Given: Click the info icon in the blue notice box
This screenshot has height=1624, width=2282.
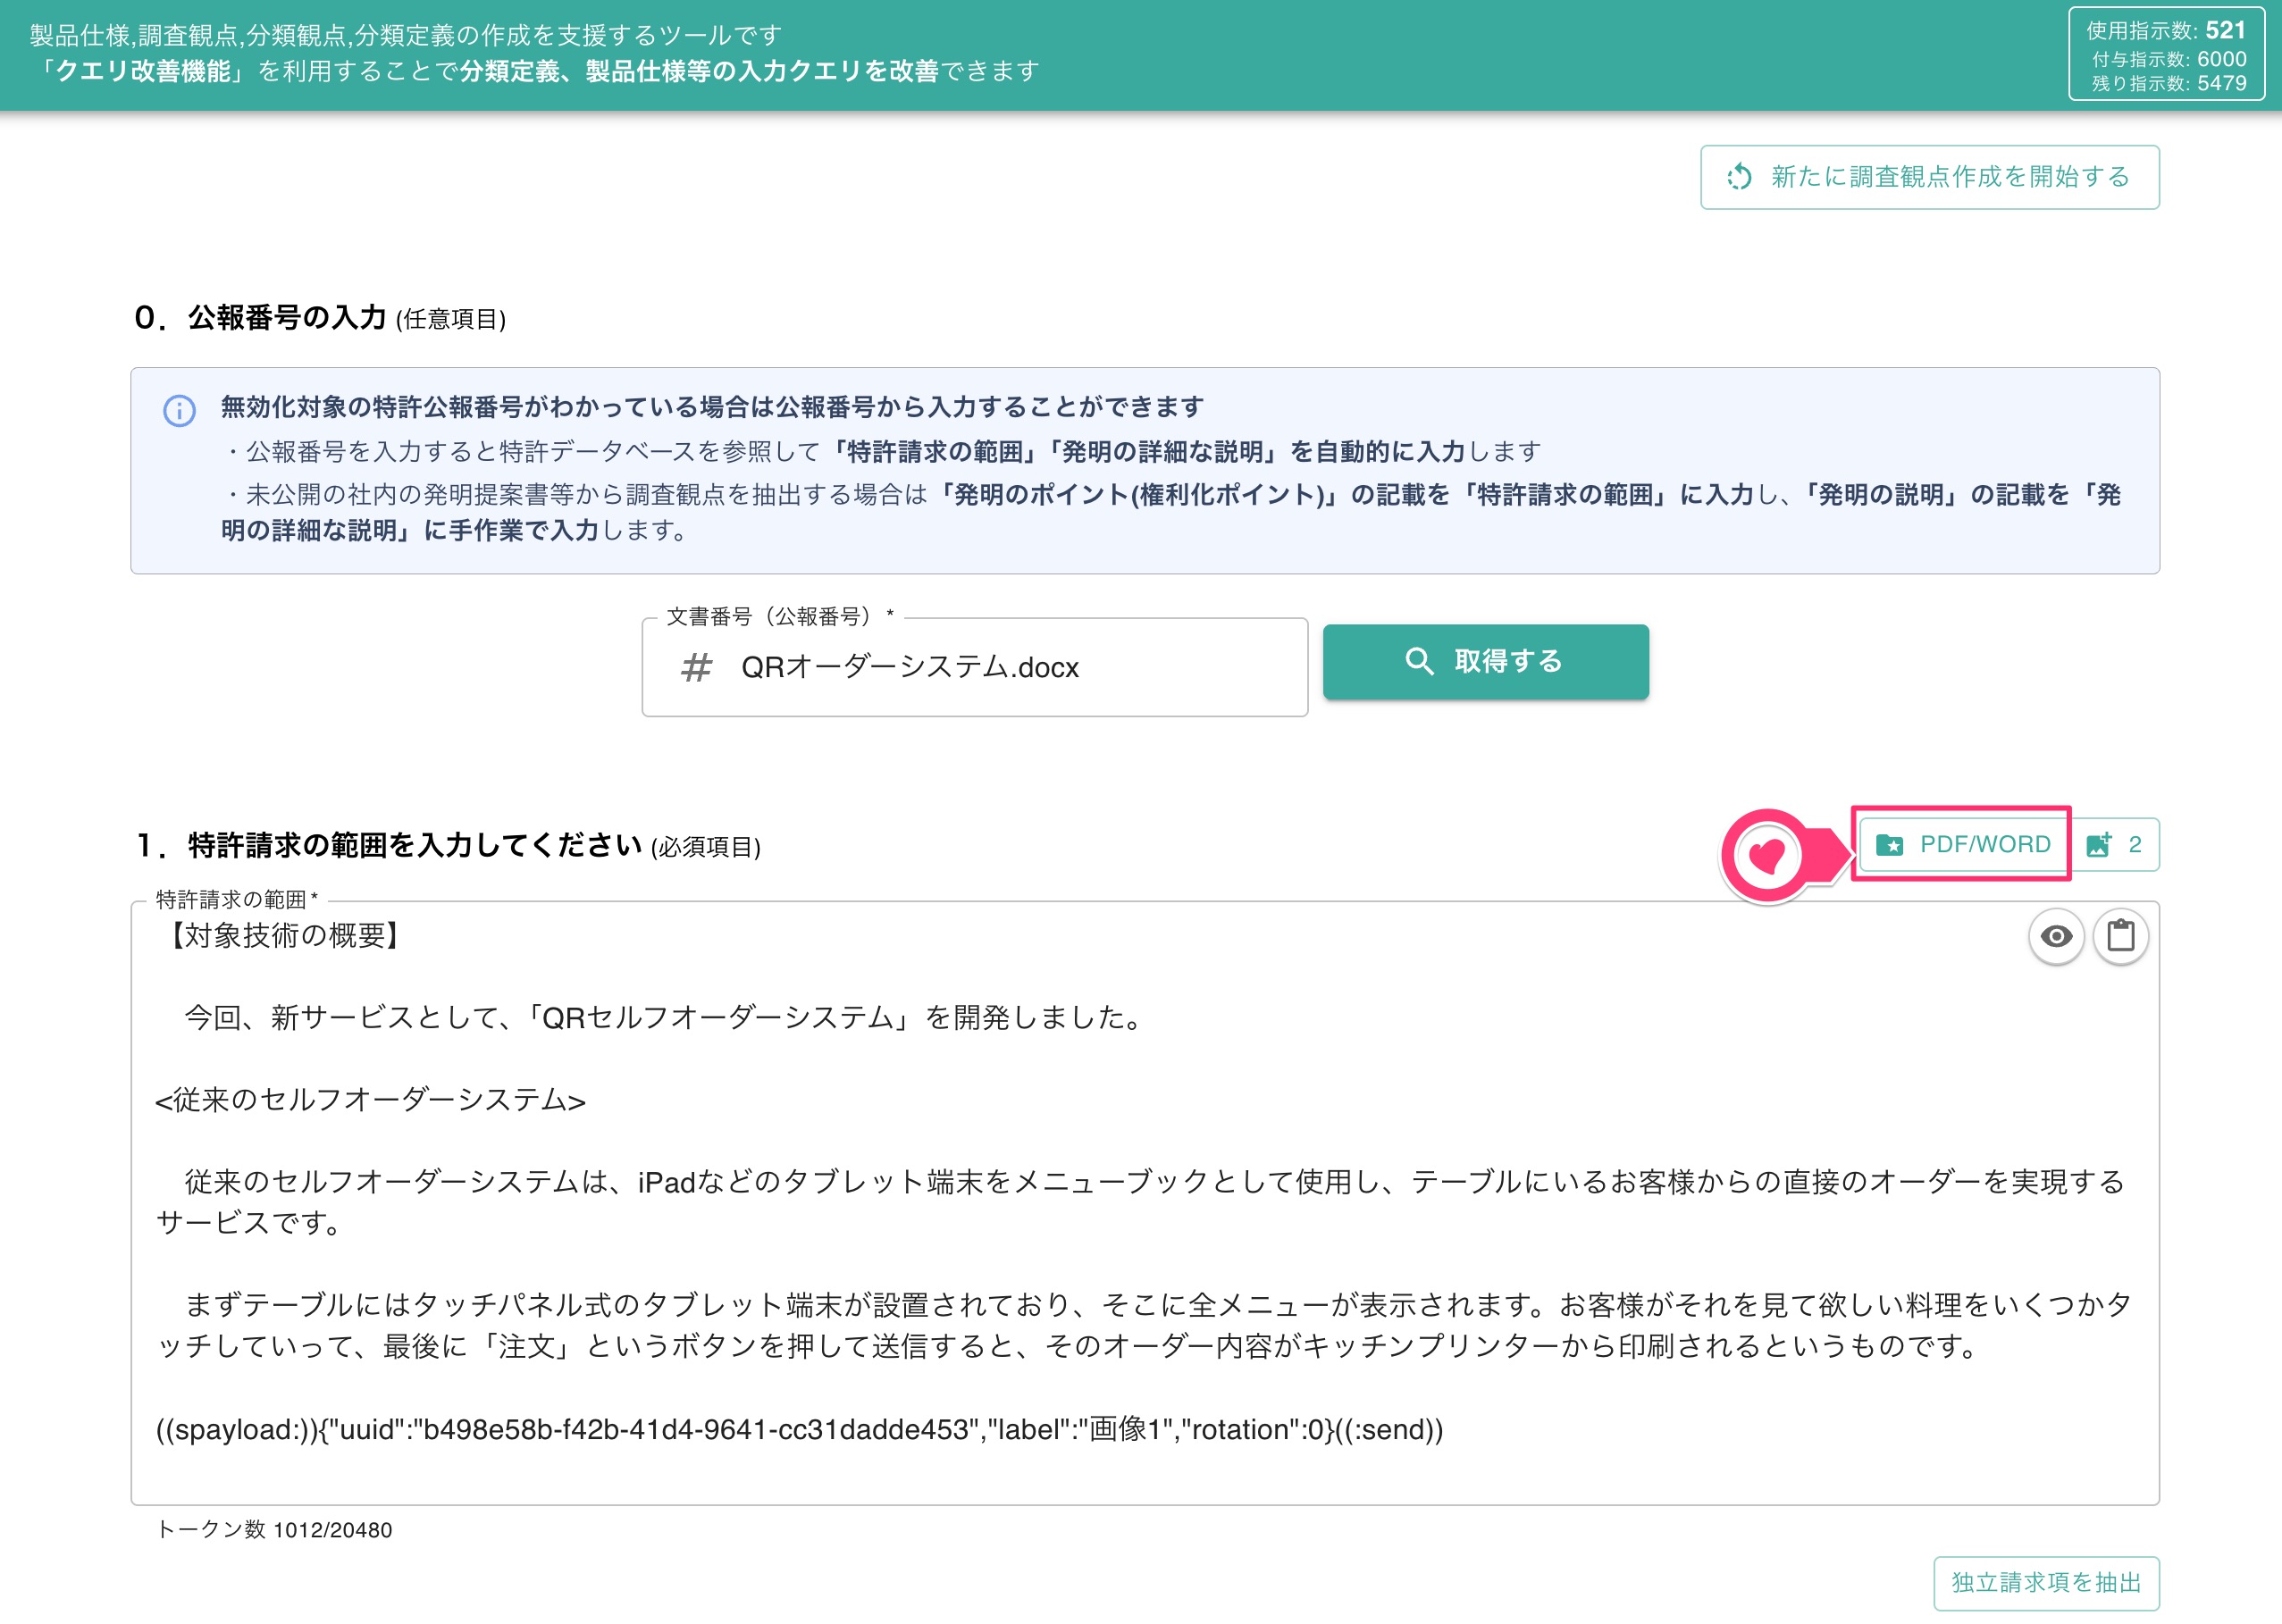Looking at the screenshot, I should [x=179, y=410].
